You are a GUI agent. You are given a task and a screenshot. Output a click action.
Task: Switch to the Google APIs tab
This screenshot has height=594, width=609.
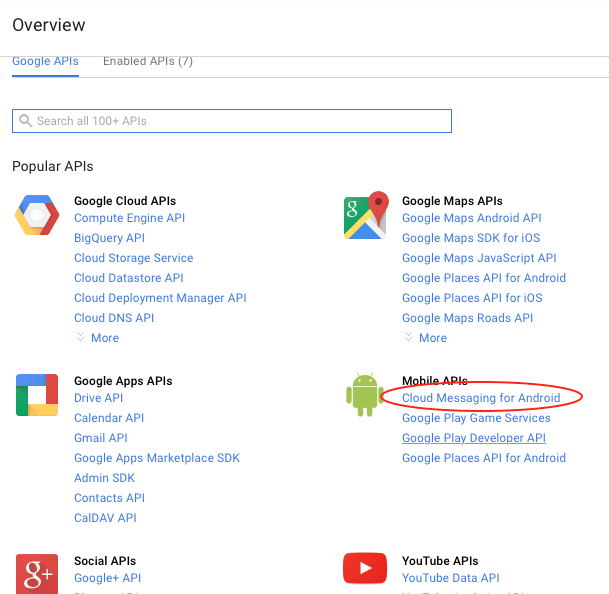(x=45, y=61)
